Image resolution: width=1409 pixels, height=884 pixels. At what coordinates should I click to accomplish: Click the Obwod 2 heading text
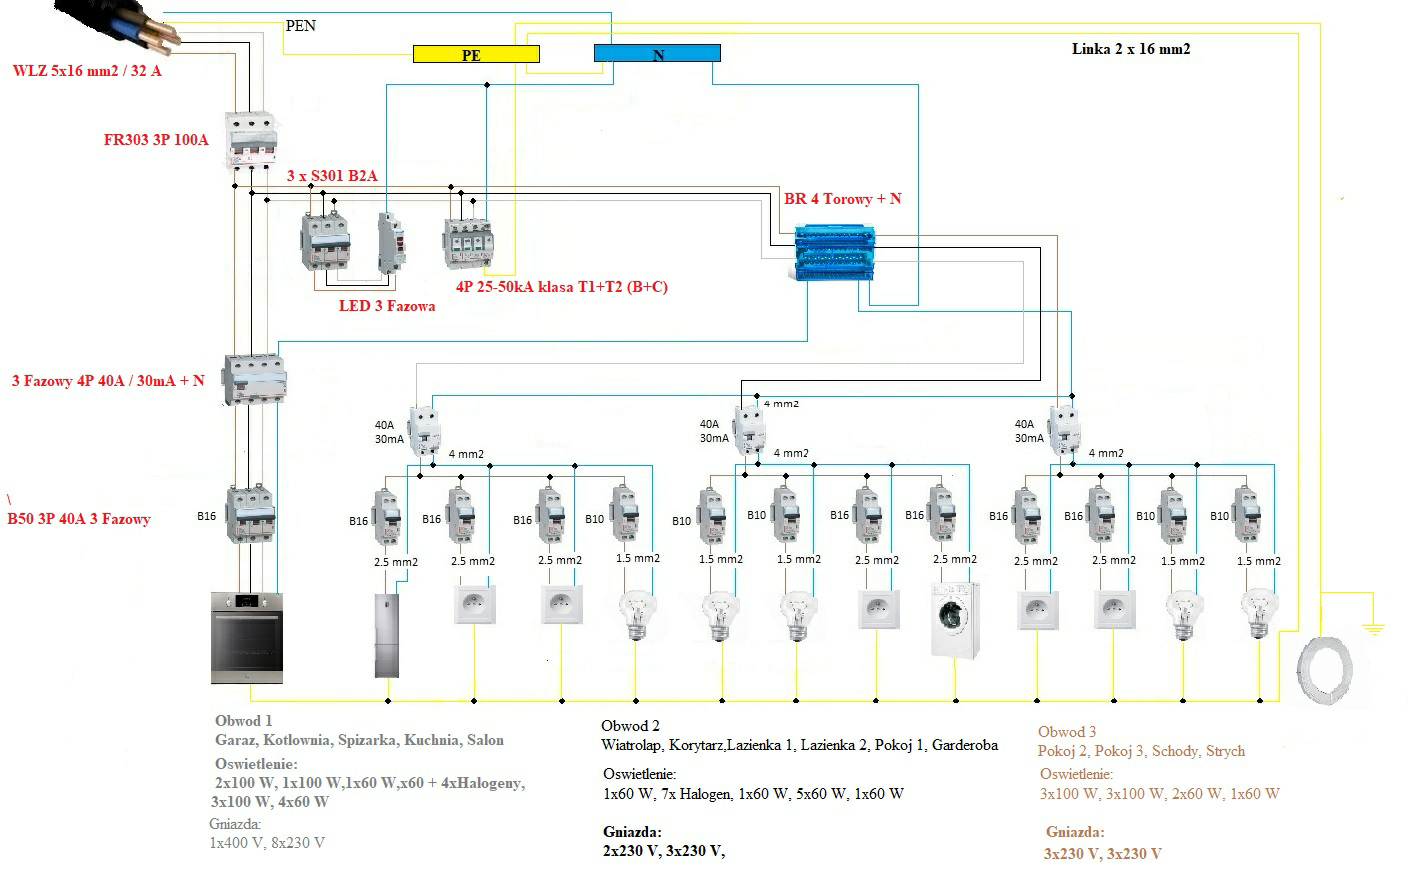[630, 726]
